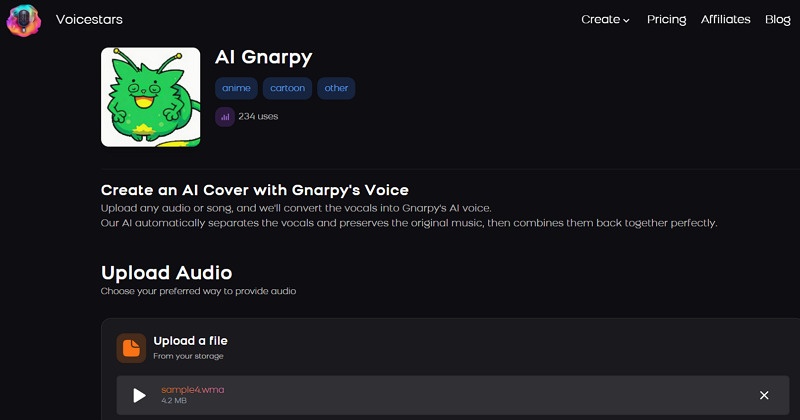Viewport: 800px width, 420px height.
Task: Open the Voicestars home link text
Action: 89,19
